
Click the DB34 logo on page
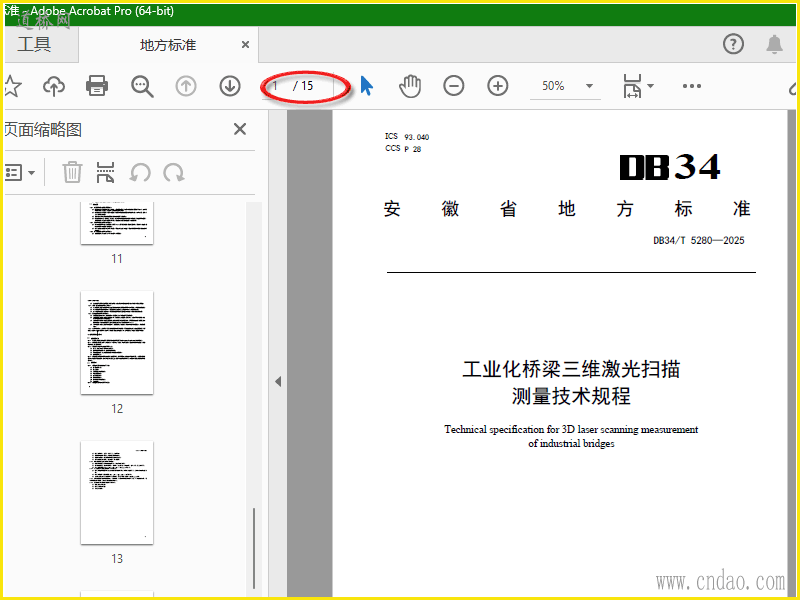(669, 166)
